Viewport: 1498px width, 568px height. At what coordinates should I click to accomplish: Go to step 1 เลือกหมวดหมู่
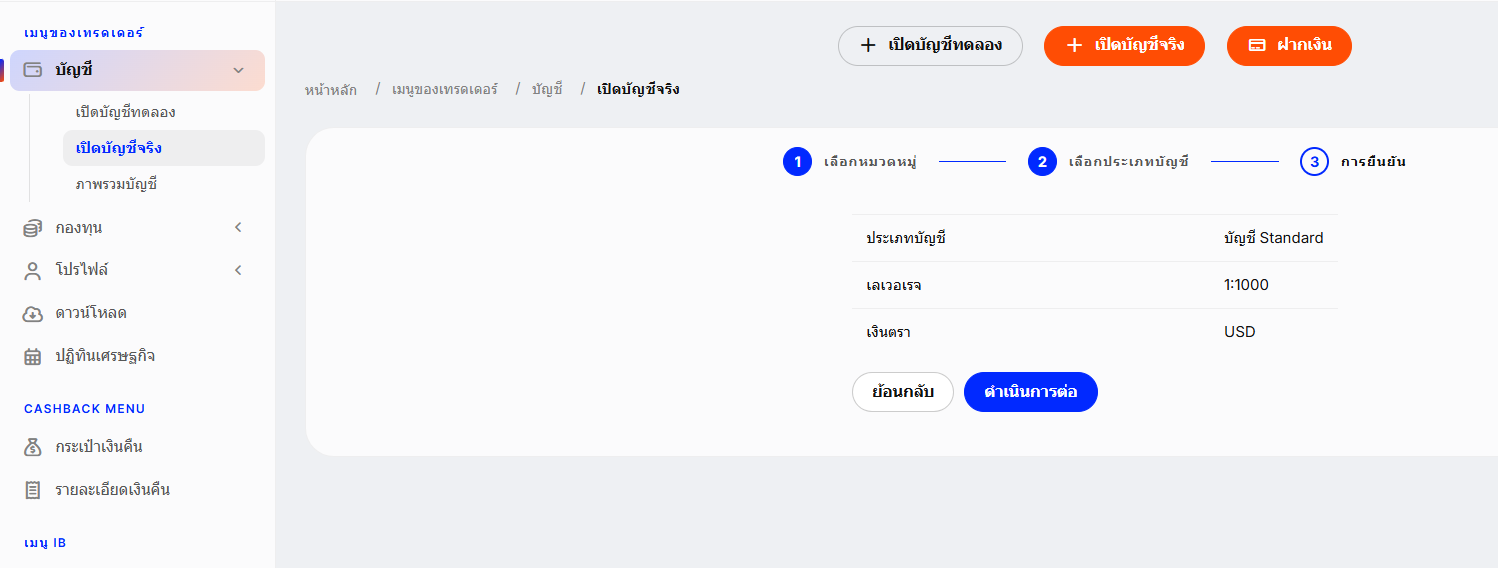point(850,161)
